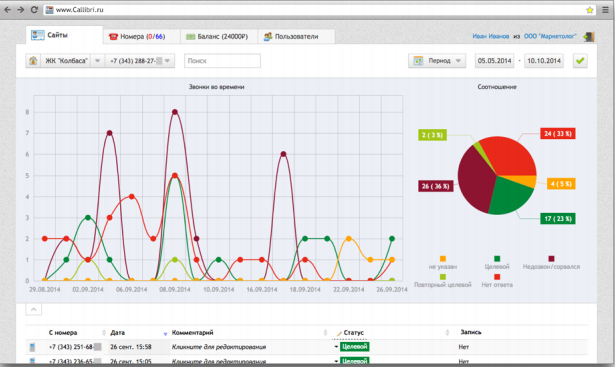
Task: Toggle the Недозвон/сорвался legend swatch
Action: 551,259
